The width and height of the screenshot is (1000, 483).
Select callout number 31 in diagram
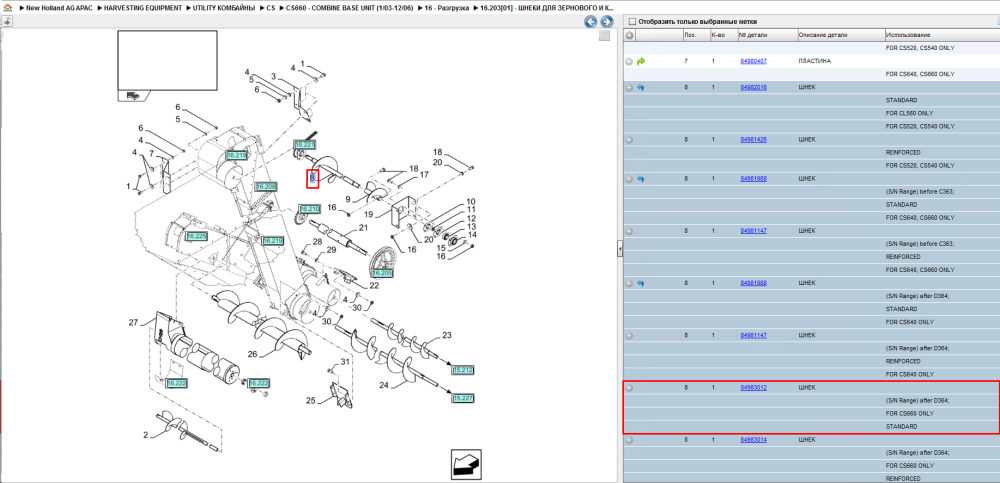(x=345, y=362)
